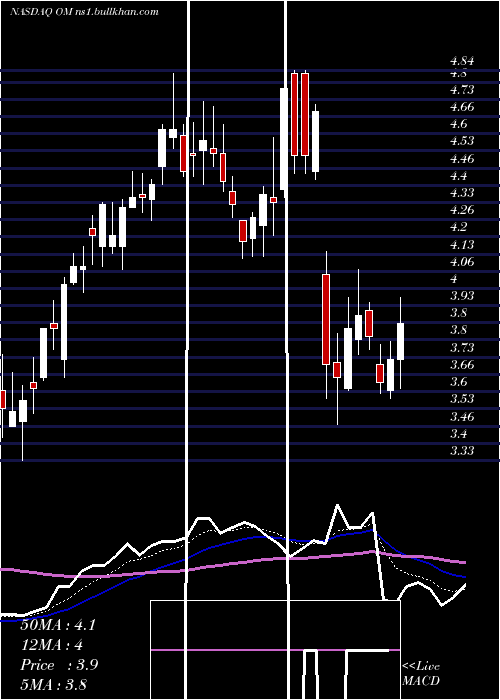500x700 pixels.
Task: Click the Price : 3.9 readout
Action: (59, 665)
